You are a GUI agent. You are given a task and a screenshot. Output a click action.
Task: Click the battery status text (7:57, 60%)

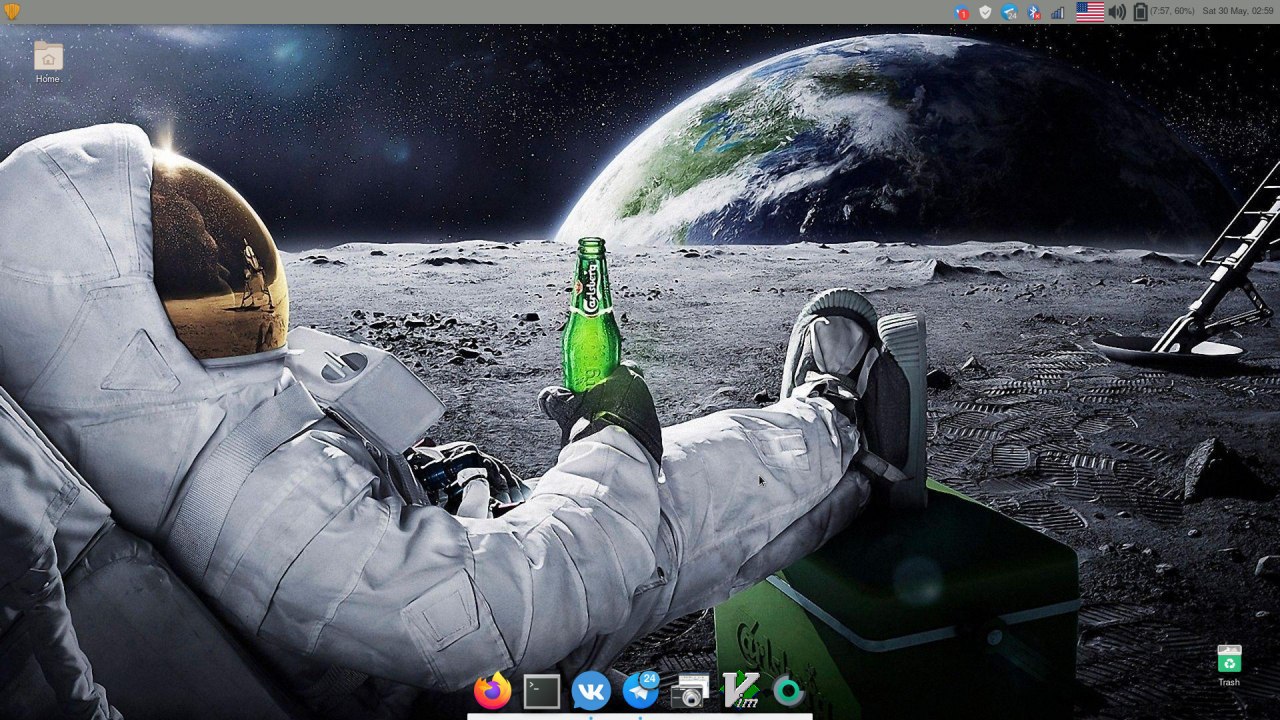(x=1172, y=11)
